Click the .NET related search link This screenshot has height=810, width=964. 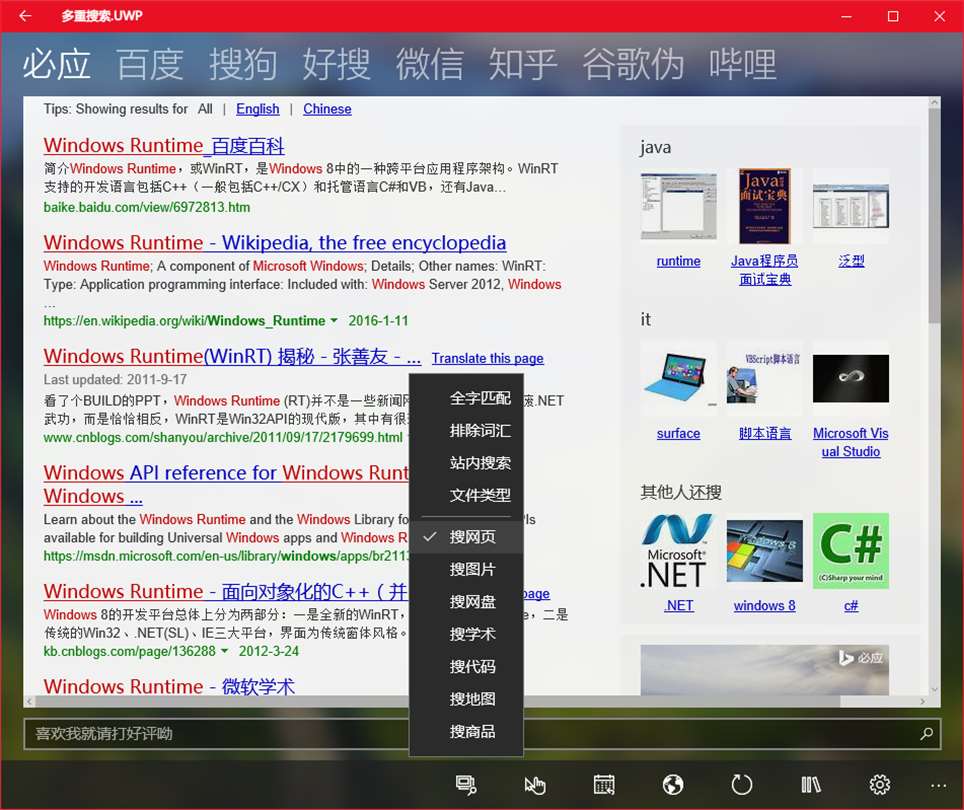(x=678, y=606)
